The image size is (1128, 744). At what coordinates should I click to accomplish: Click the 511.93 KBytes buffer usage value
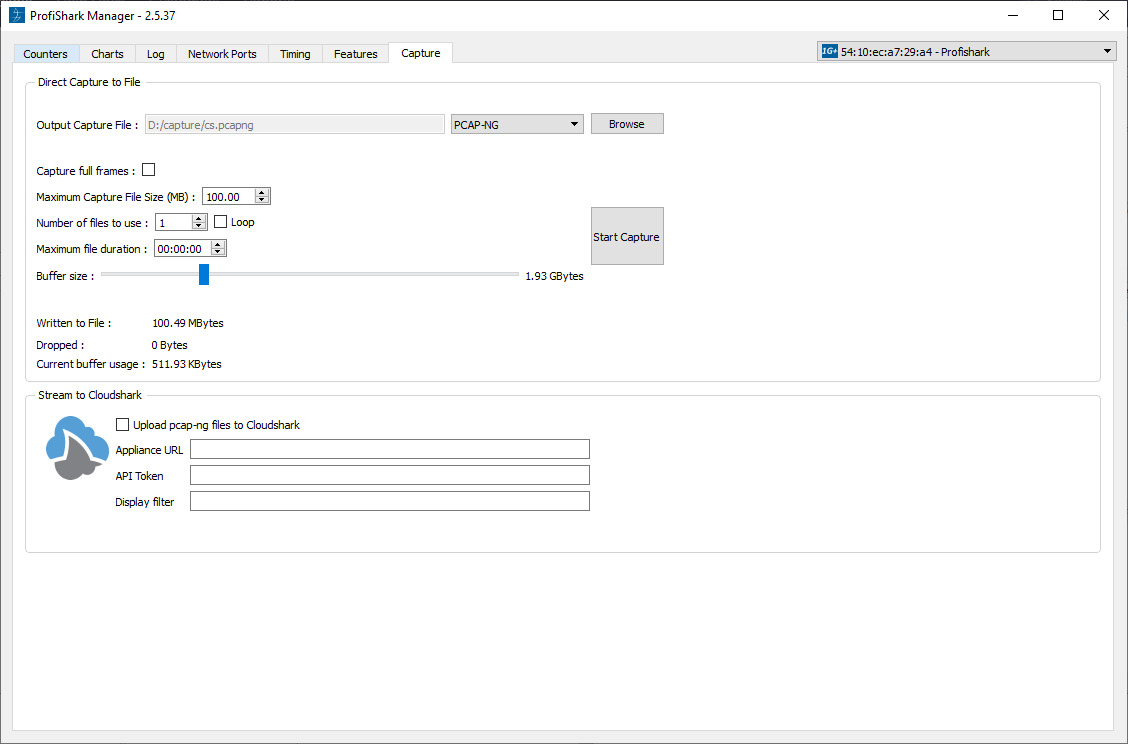coord(187,364)
